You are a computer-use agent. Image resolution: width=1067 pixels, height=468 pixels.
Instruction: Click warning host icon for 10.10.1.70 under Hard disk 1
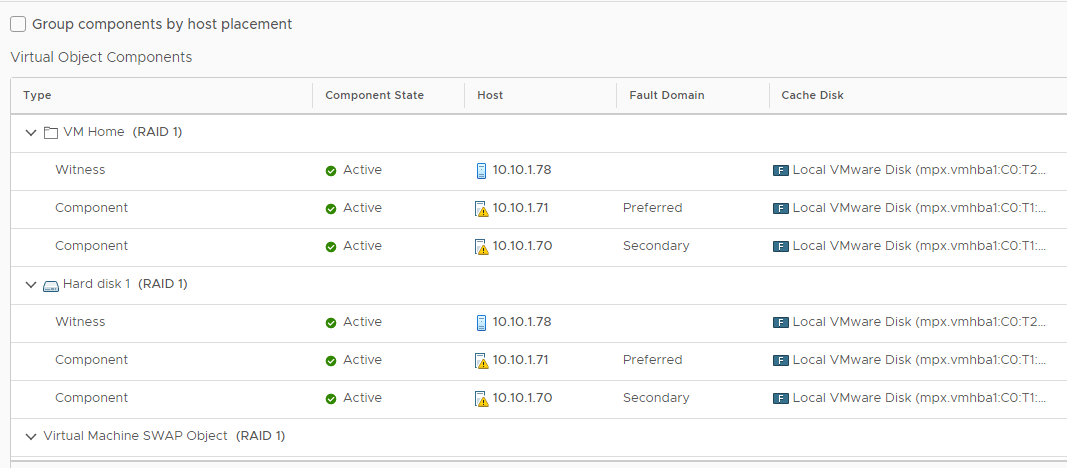click(481, 398)
